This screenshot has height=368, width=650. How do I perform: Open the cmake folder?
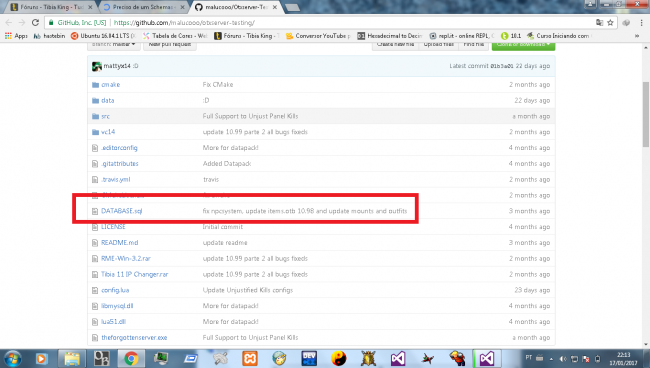click(x=110, y=85)
